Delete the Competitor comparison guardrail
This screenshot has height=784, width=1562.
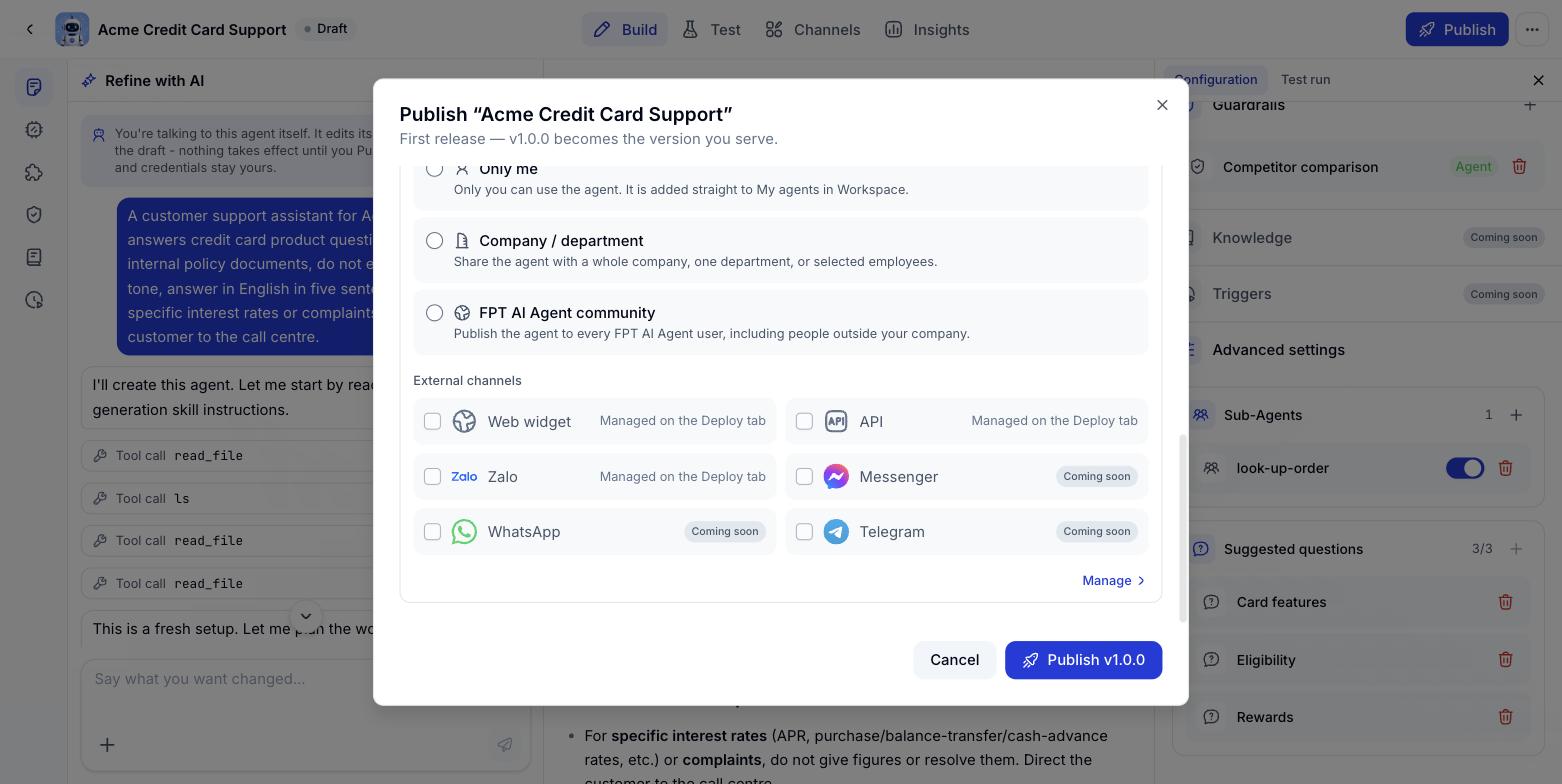(x=1519, y=167)
